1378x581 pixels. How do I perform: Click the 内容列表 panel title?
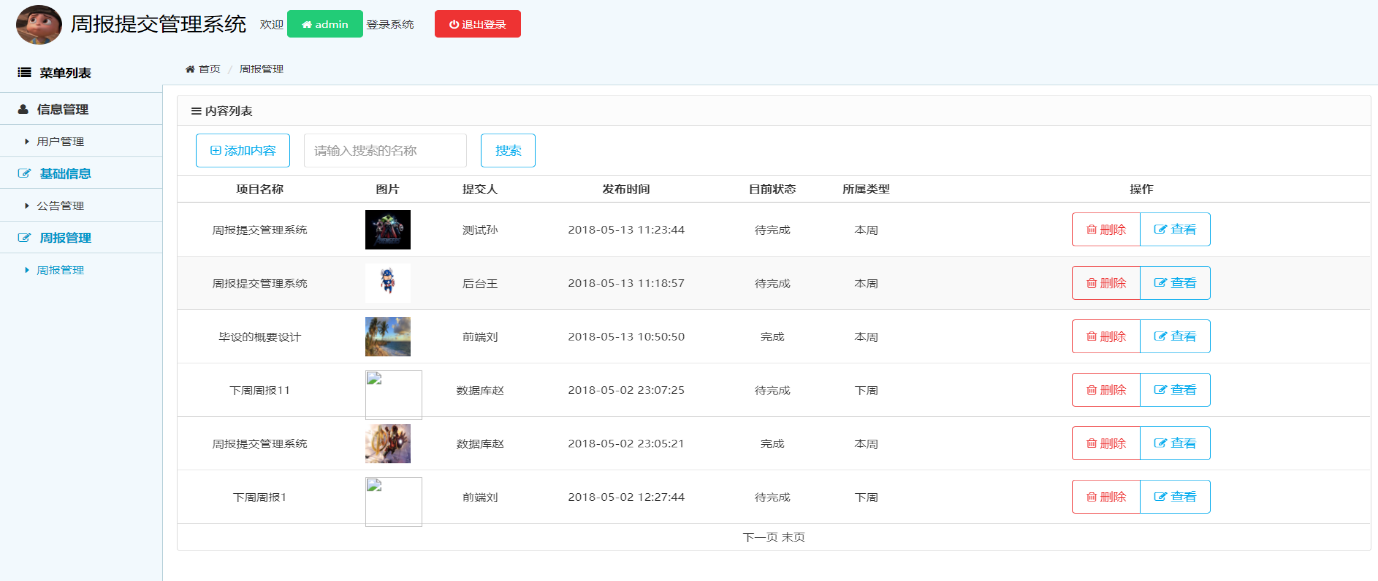point(229,111)
